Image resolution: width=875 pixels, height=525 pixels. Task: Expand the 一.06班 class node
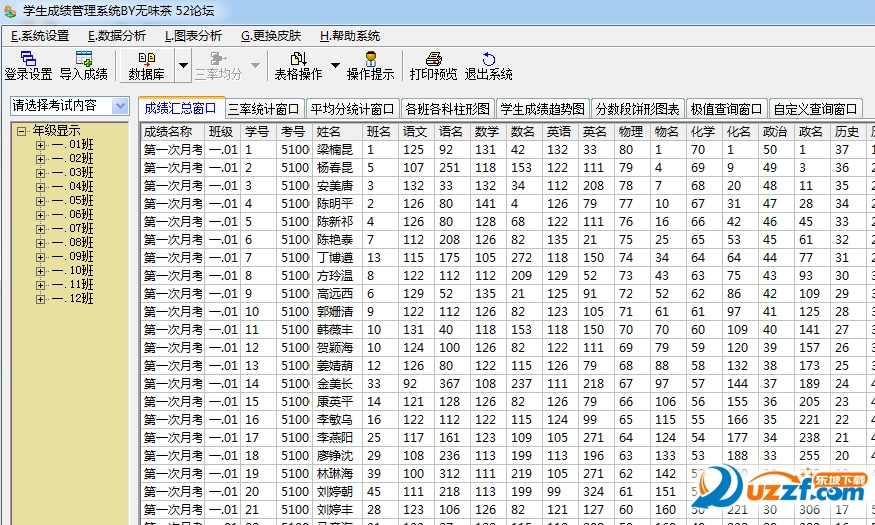41,215
